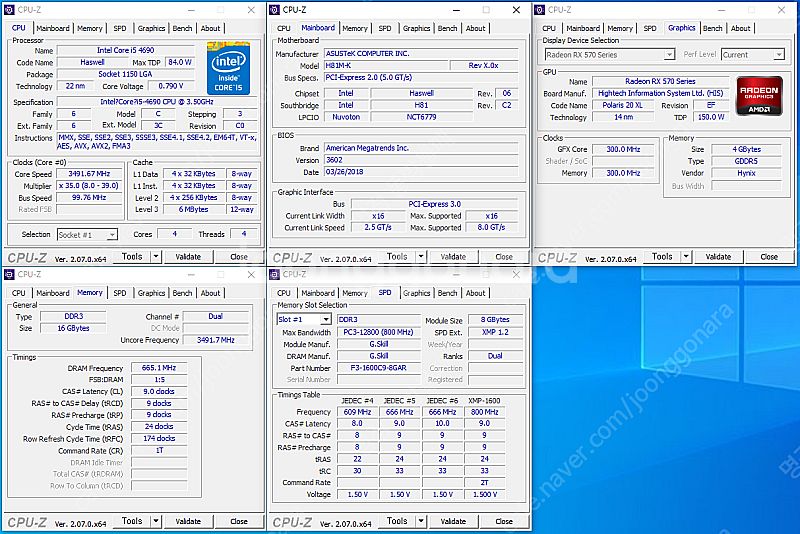Click the 'PCI-Express 3.0' bus value
This screenshot has width=800, height=534.
434,204
